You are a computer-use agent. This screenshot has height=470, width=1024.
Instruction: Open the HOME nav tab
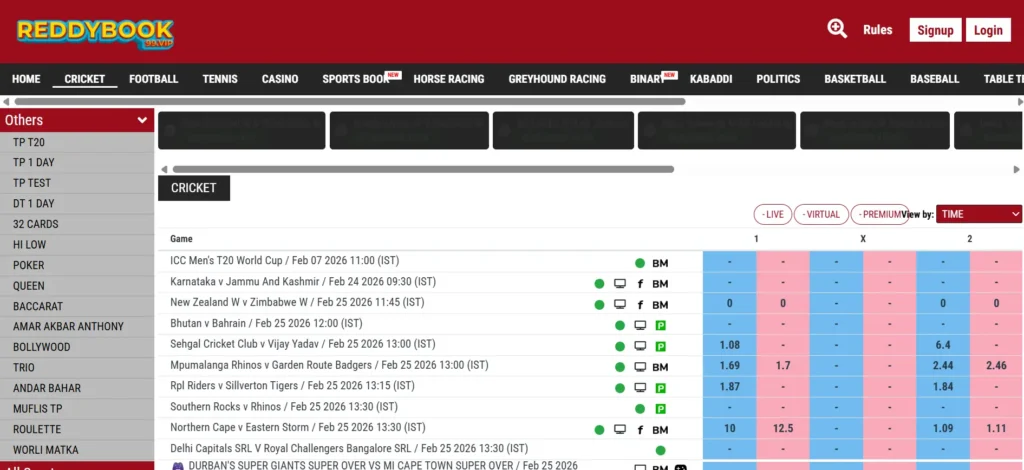(x=26, y=79)
